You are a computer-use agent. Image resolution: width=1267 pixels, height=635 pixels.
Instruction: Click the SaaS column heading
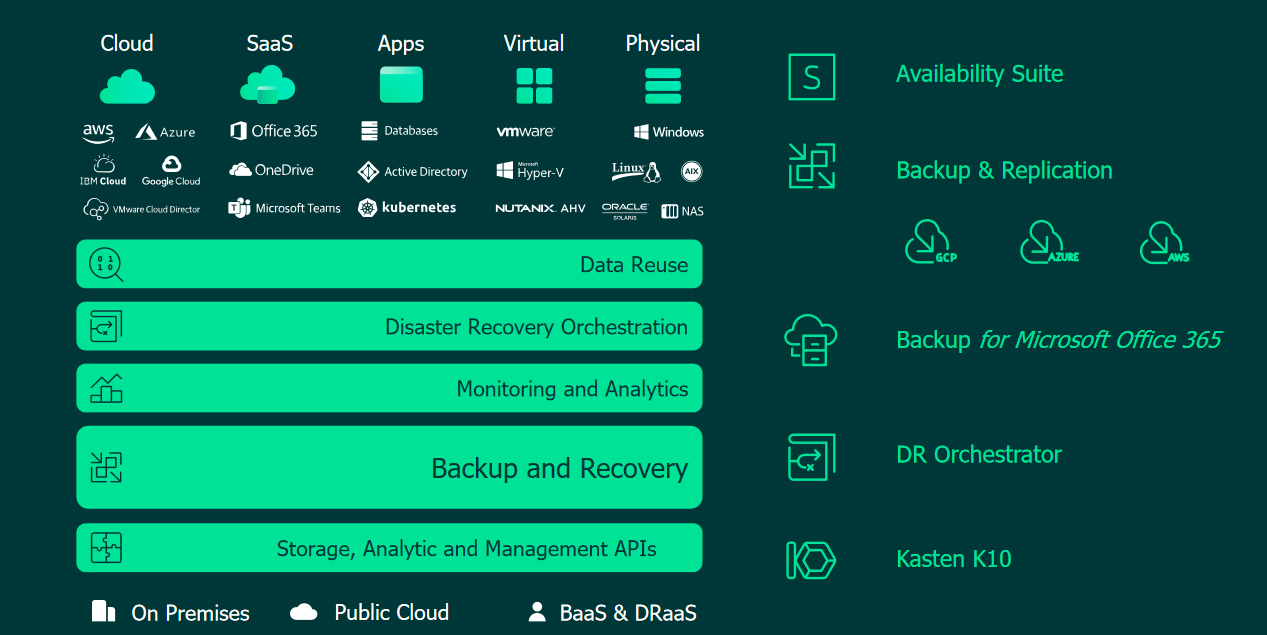(x=270, y=43)
